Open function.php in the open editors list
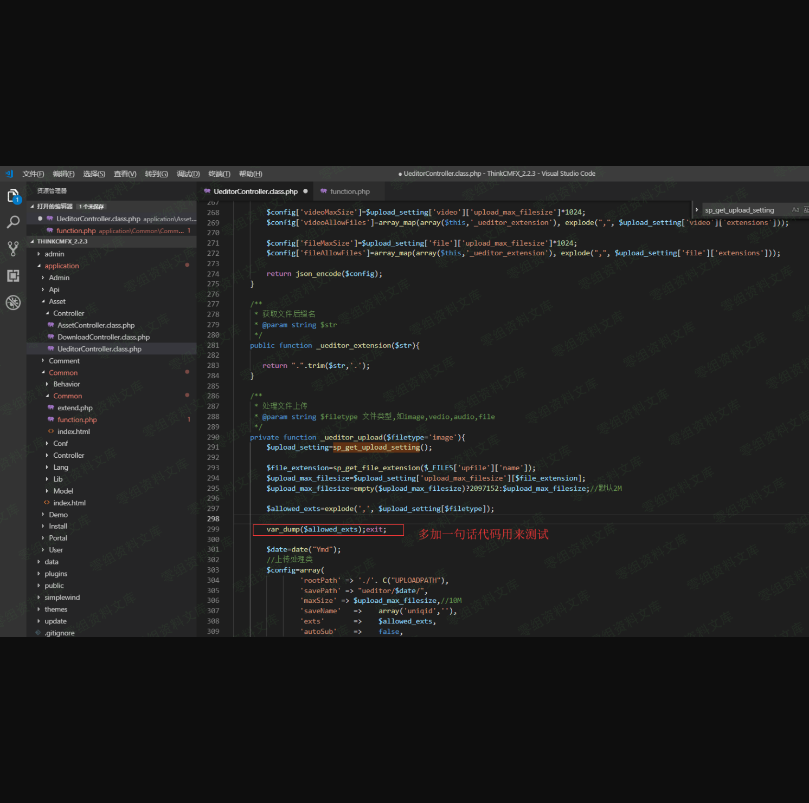Screen dimensions: 809x803 coord(76,230)
